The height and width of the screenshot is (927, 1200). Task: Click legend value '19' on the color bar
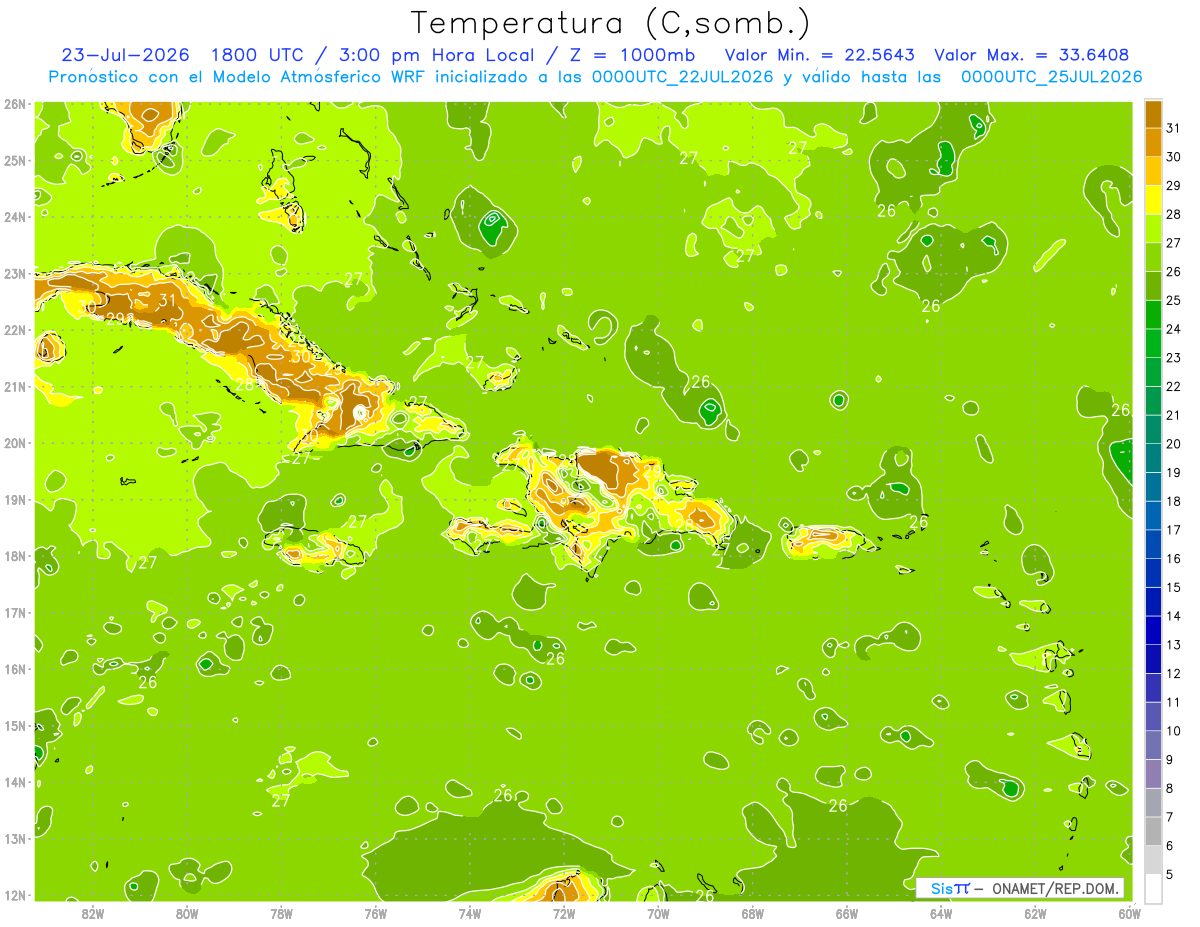click(x=1174, y=472)
